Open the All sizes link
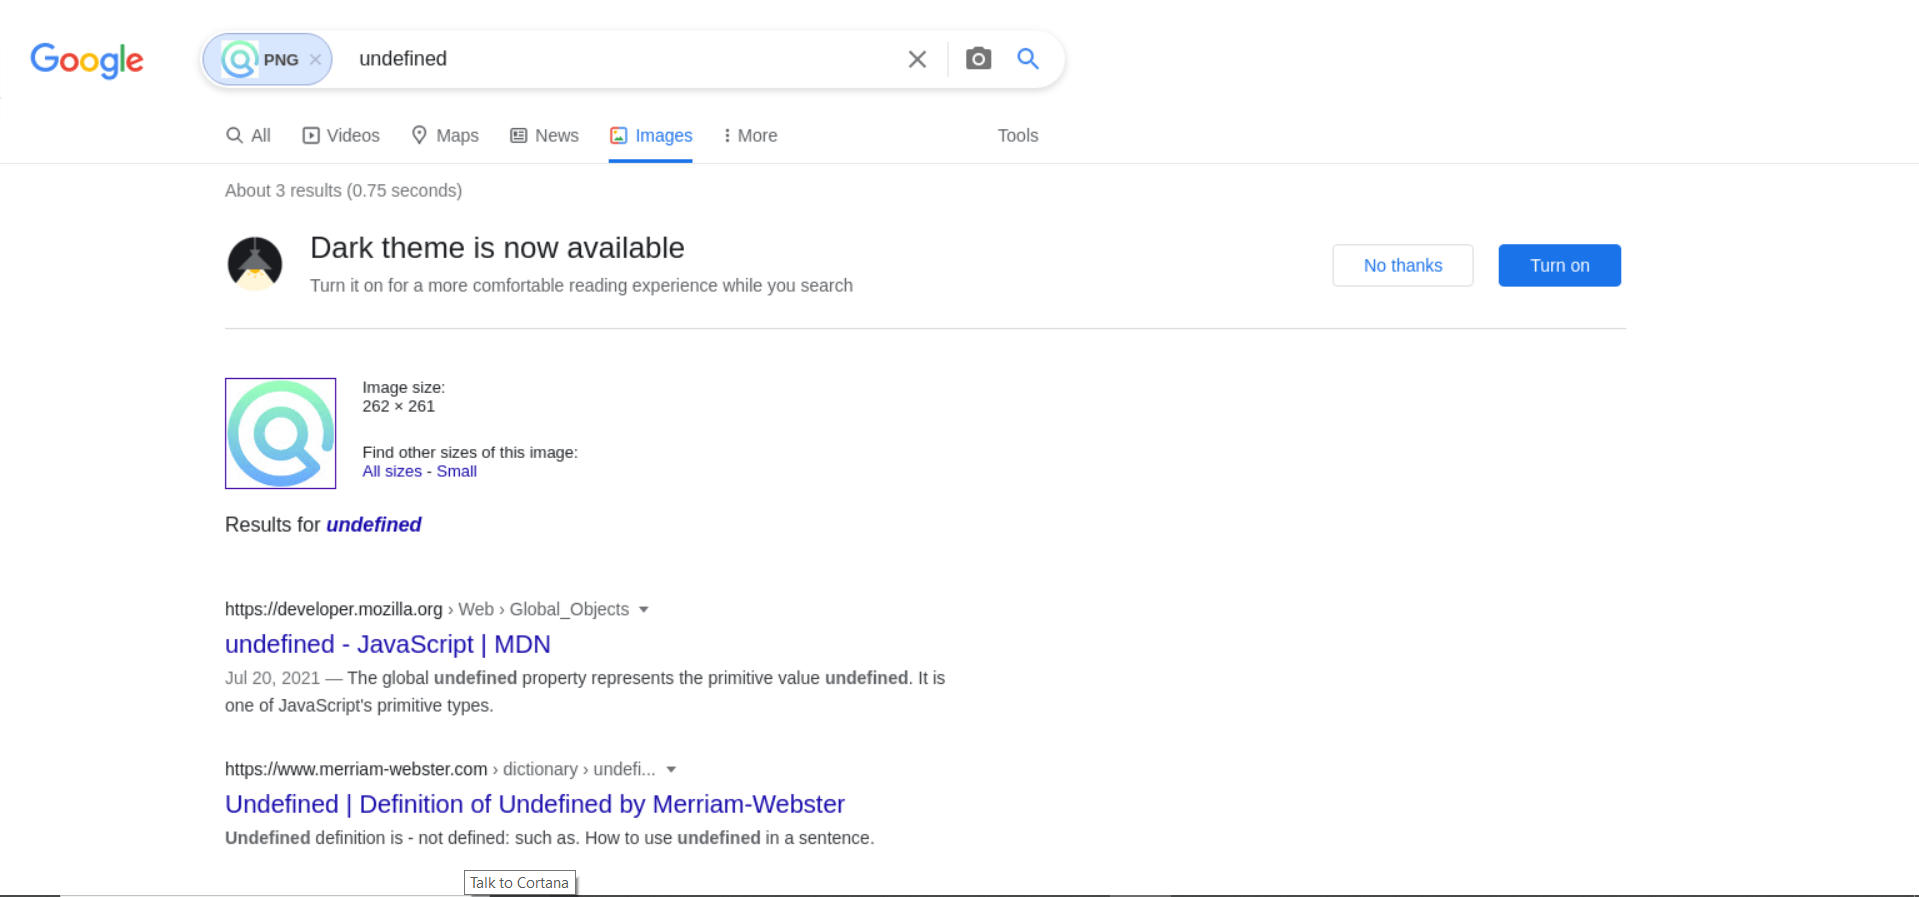 coord(391,471)
